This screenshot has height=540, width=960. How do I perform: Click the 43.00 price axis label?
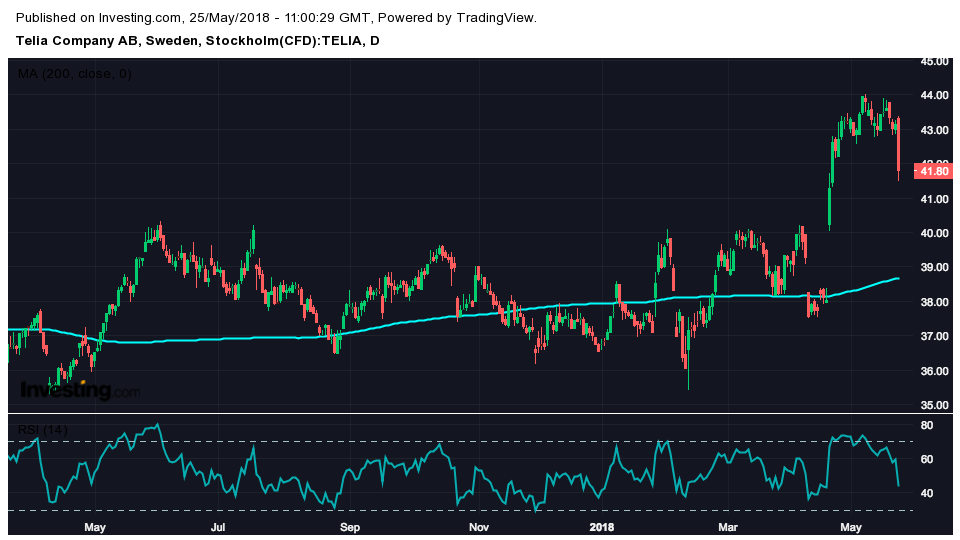934,130
